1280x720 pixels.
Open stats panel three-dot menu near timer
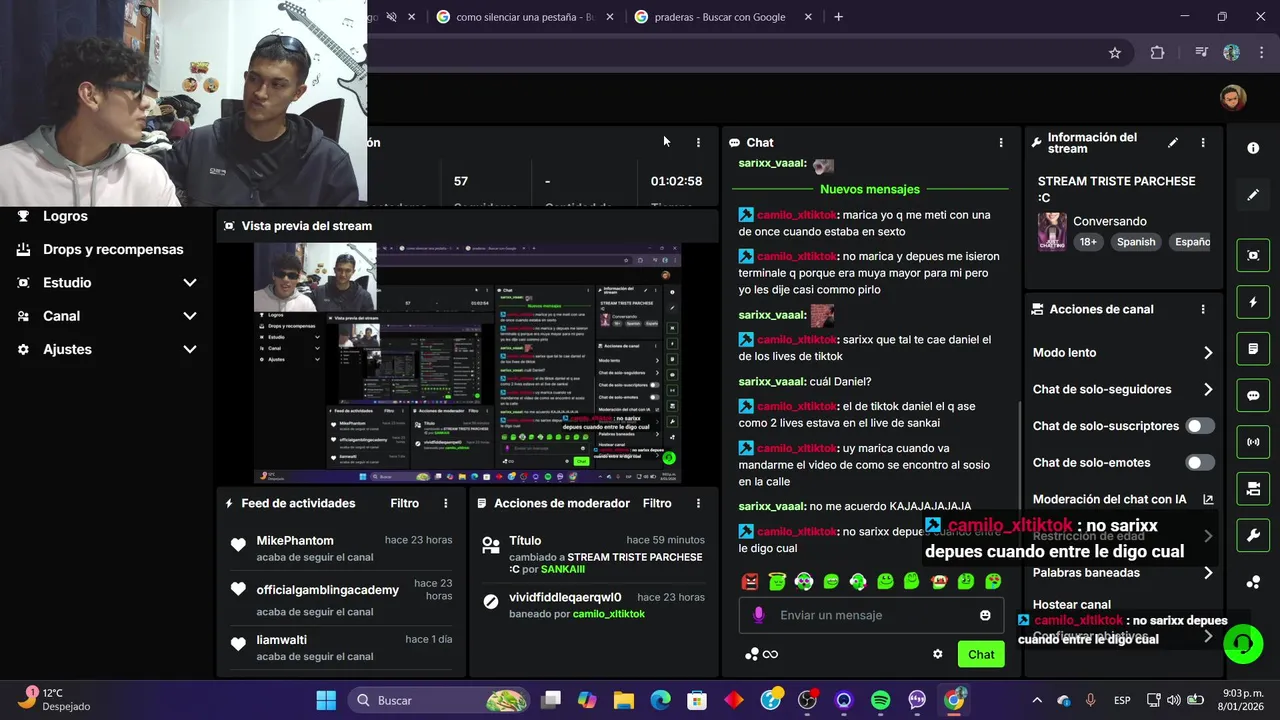(x=698, y=143)
